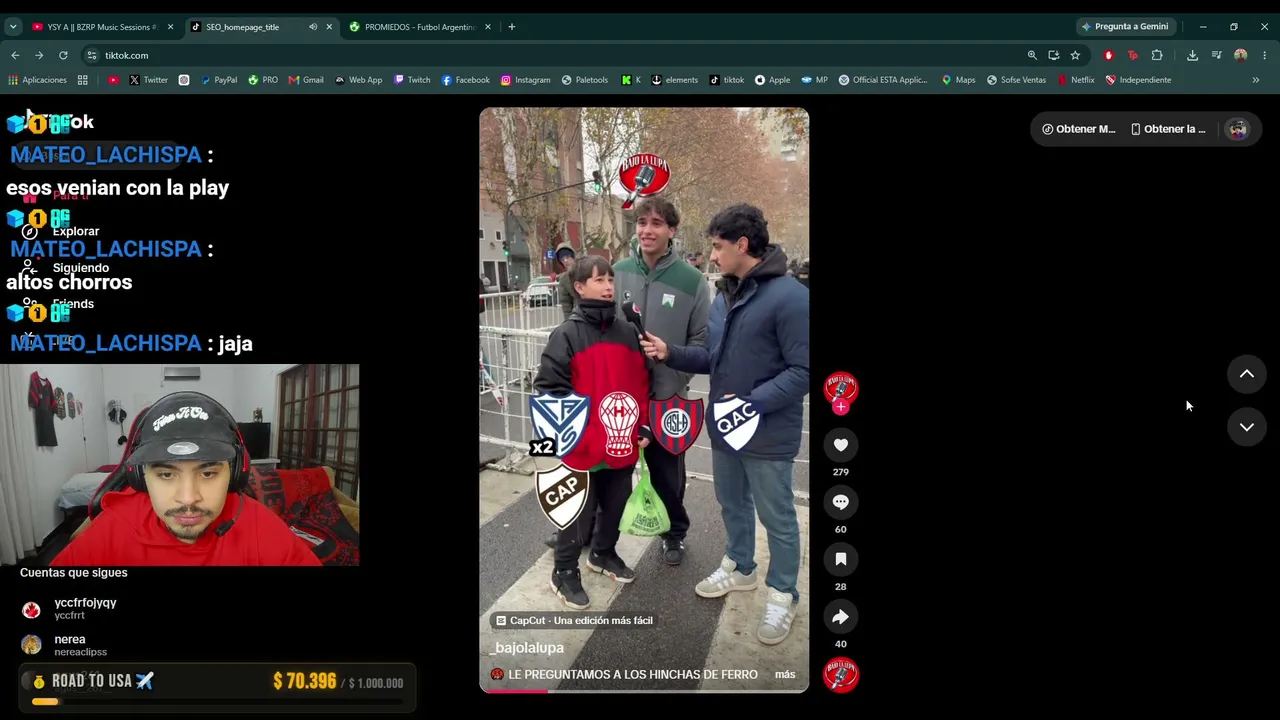Open the Sofse Ventas bookmark

click(x=1016, y=80)
